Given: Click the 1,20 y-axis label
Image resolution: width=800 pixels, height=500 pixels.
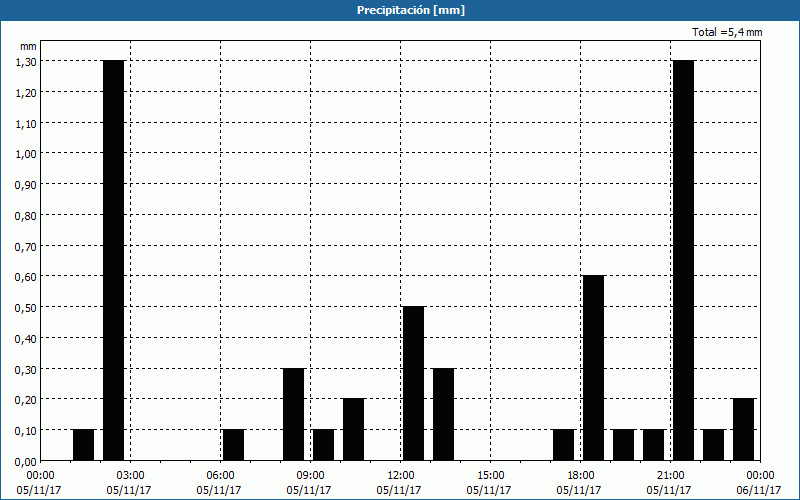Looking at the screenshot, I should click(26, 92).
